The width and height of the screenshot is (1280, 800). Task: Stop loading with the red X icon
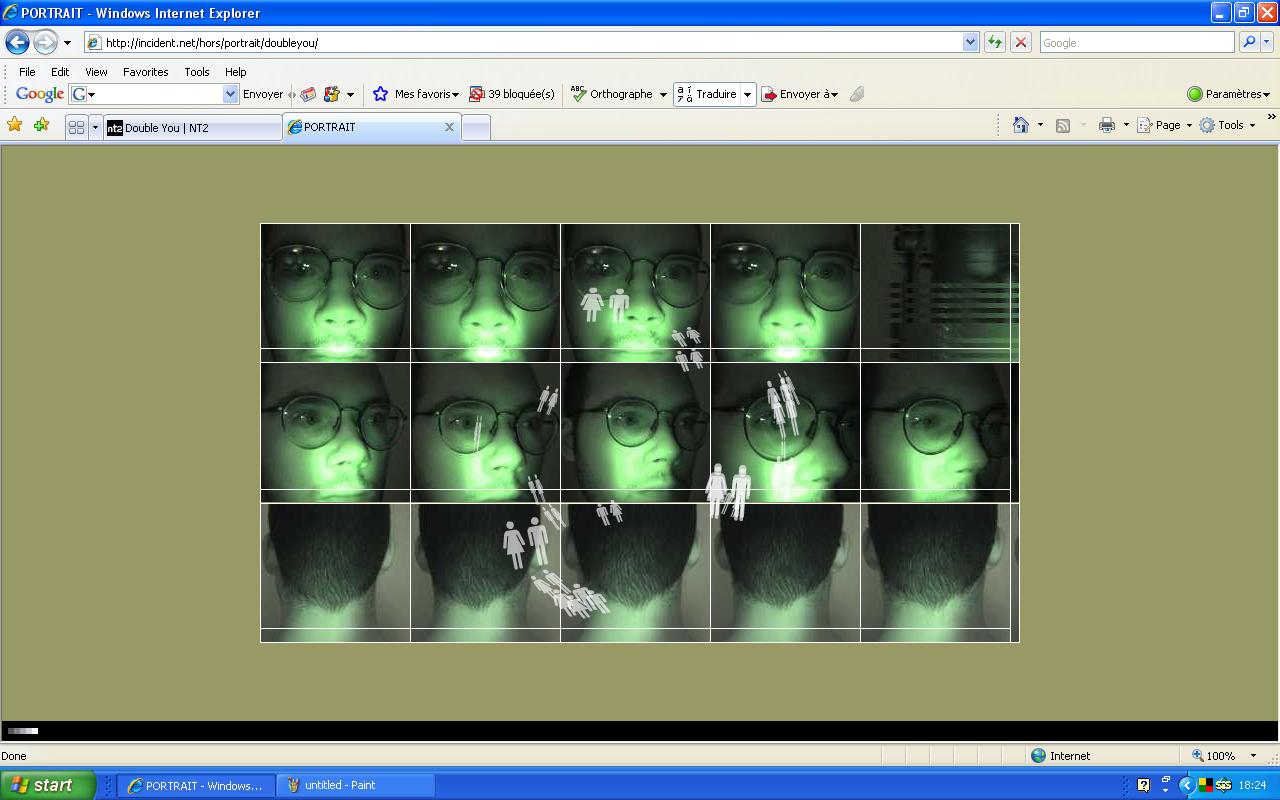click(x=1021, y=43)
